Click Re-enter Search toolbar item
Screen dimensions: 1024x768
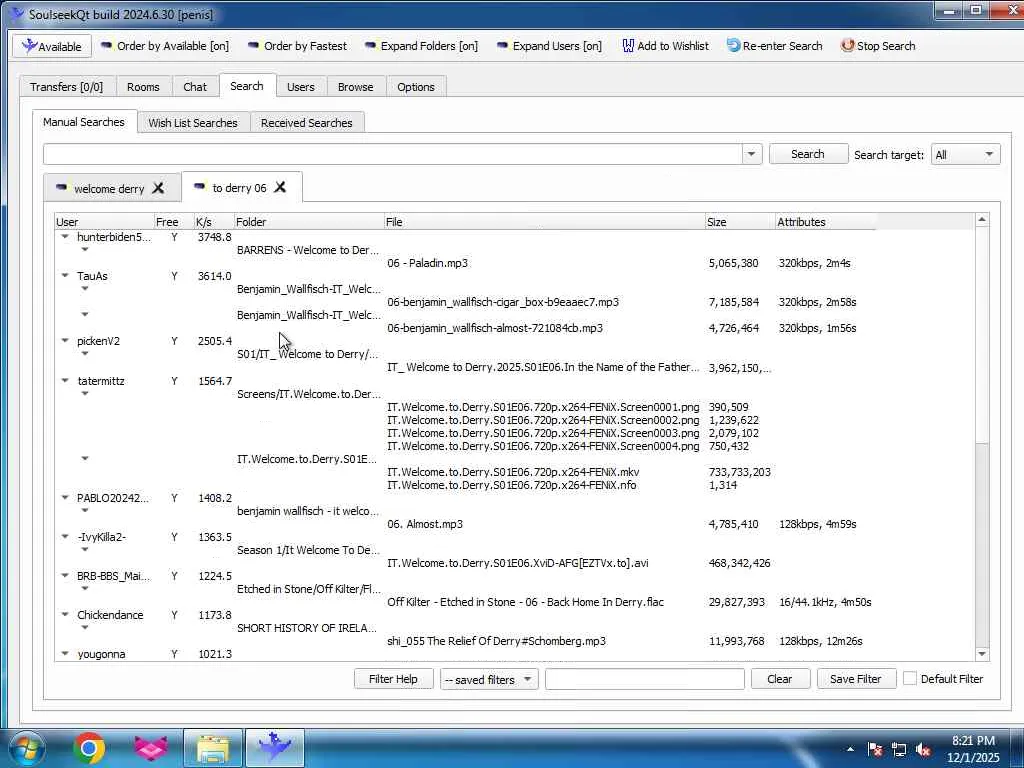coord(775,46)
